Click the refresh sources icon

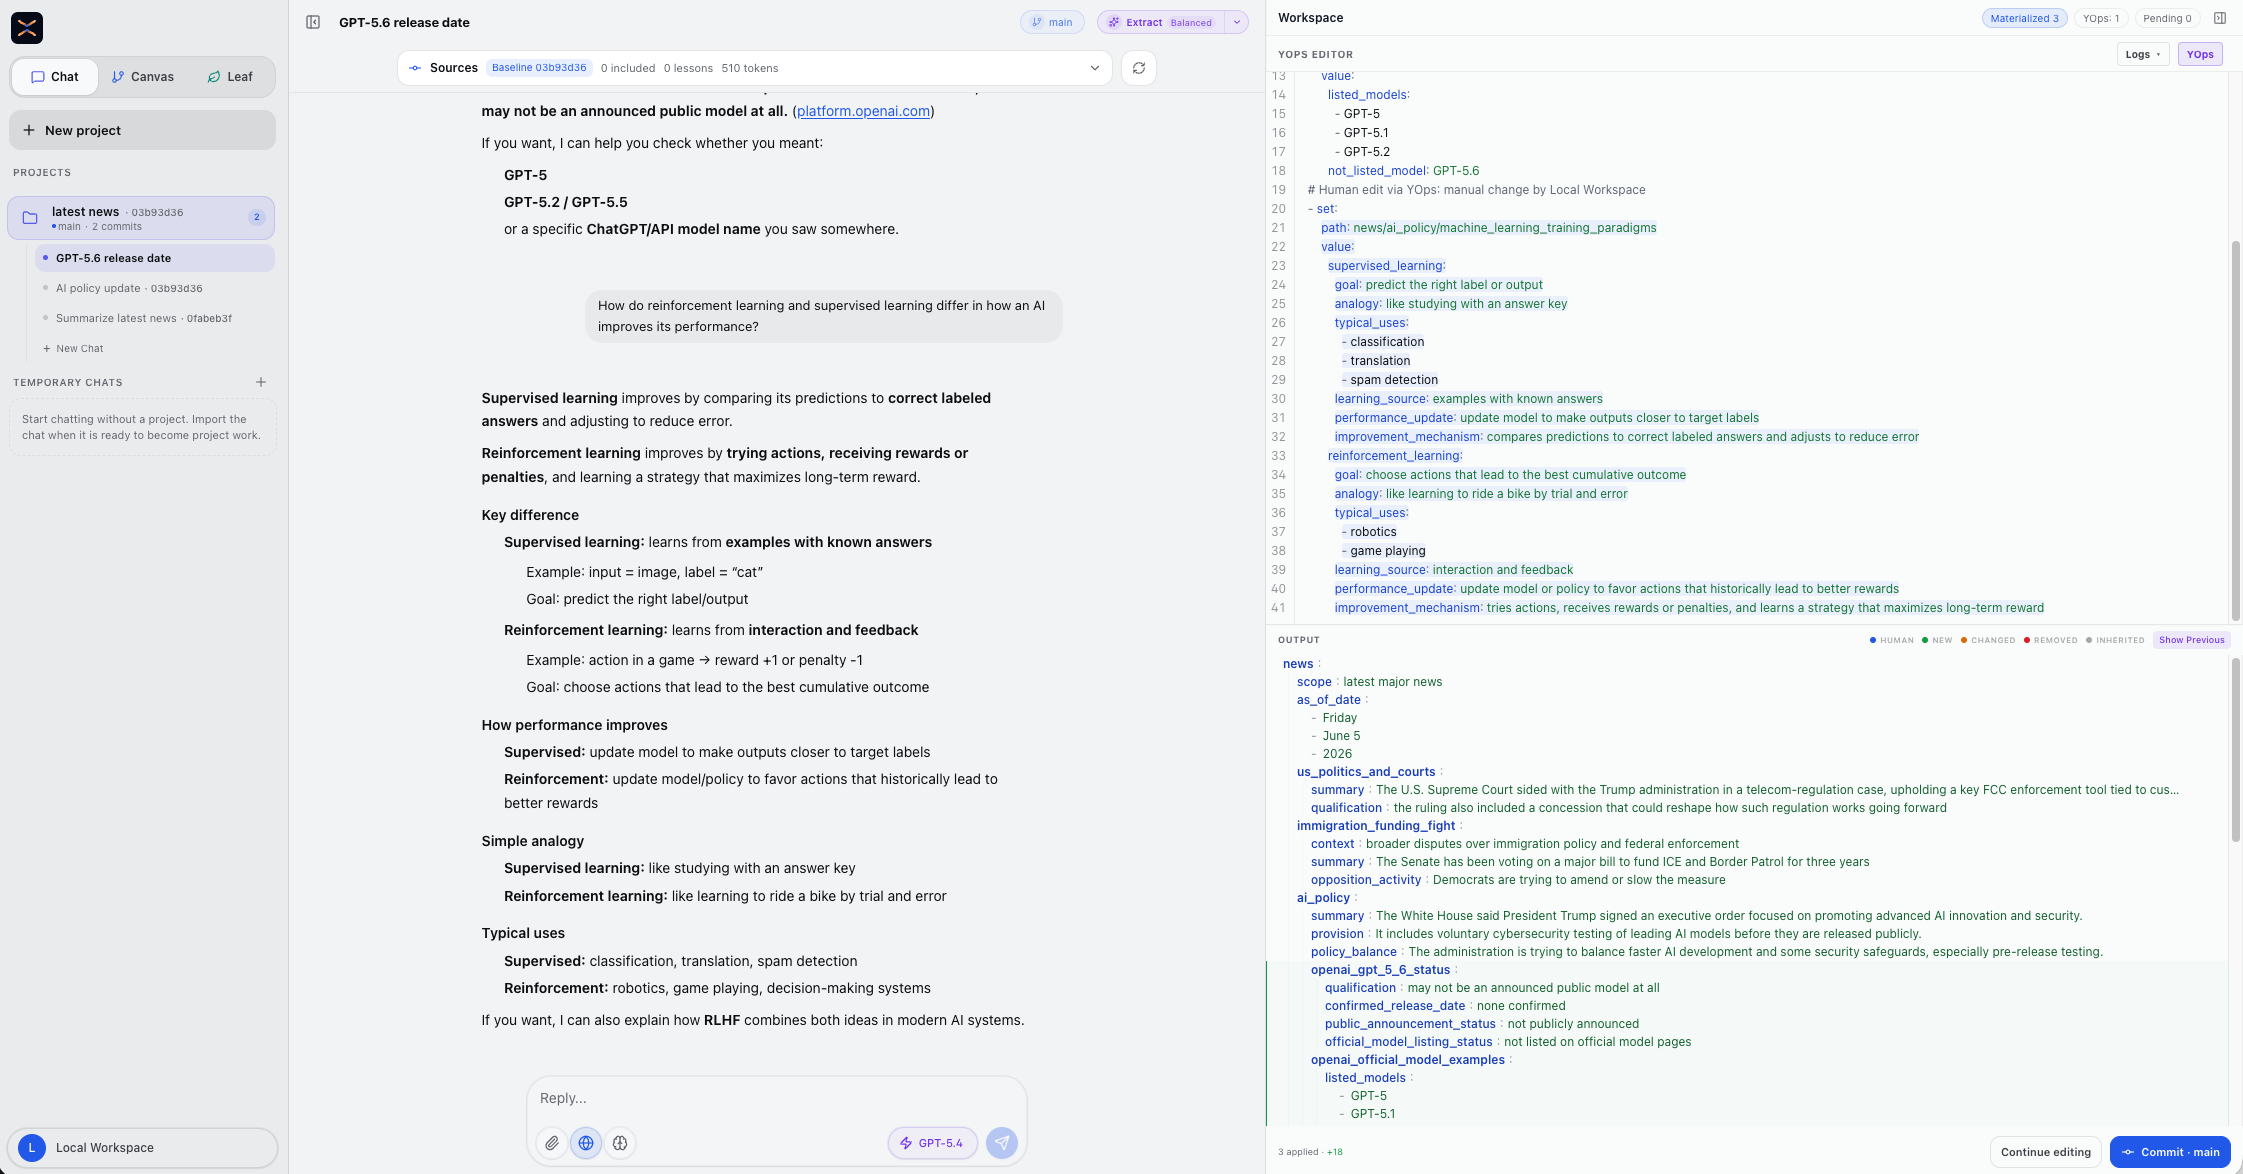click(1138, 68)
